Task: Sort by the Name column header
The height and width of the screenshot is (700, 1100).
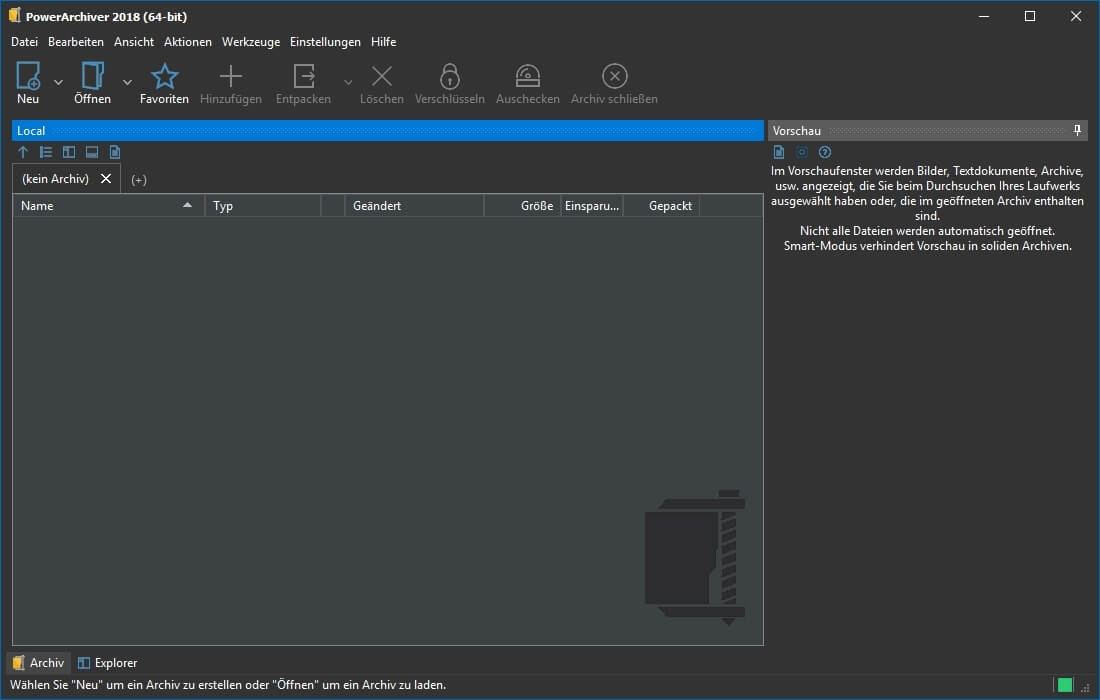Action: (x=100, y=206)
